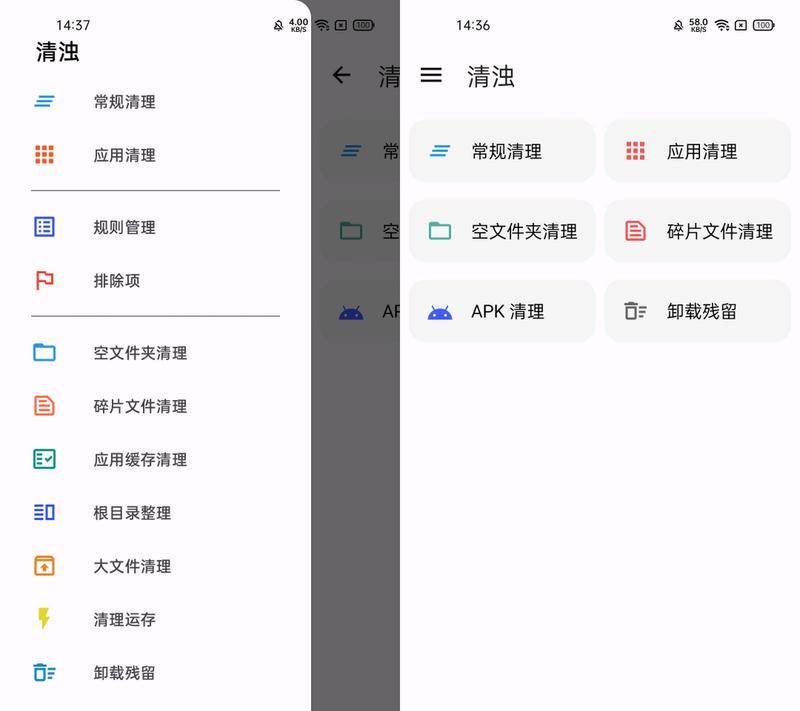Tap the 14:37 clock in left status bar

click(x=72, y=25)
